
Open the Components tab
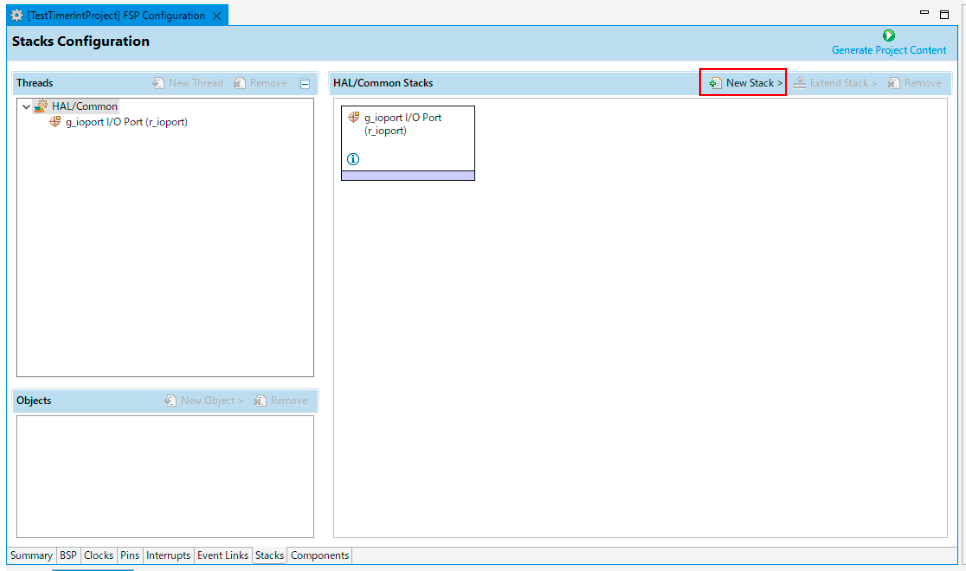(x=319, y=555)
